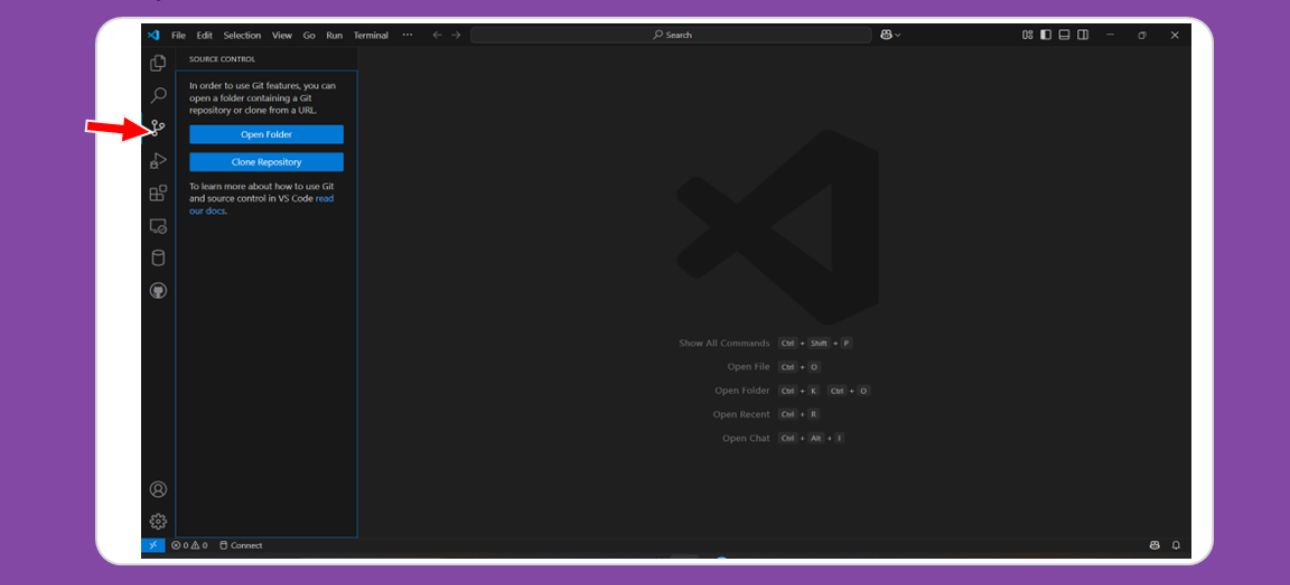Open the GitHub icon in activity bar

(157, 291)
